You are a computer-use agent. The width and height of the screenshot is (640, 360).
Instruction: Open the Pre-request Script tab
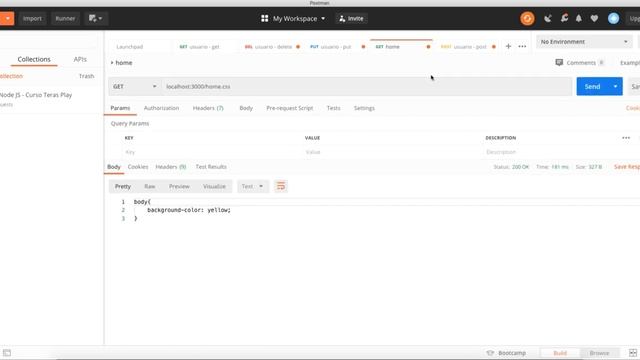click(x=289, y=108)
